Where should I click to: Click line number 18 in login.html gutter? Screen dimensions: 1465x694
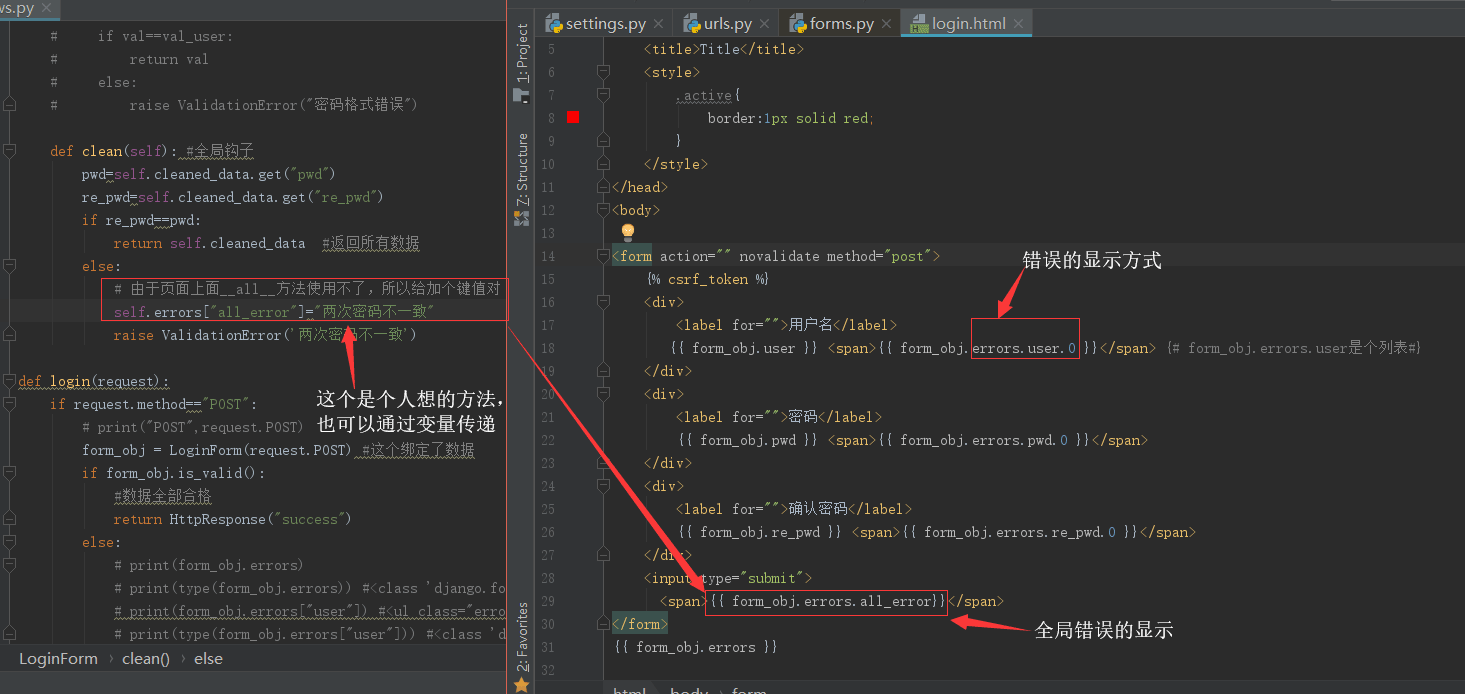pyautogui.click(x=546, y=348)
